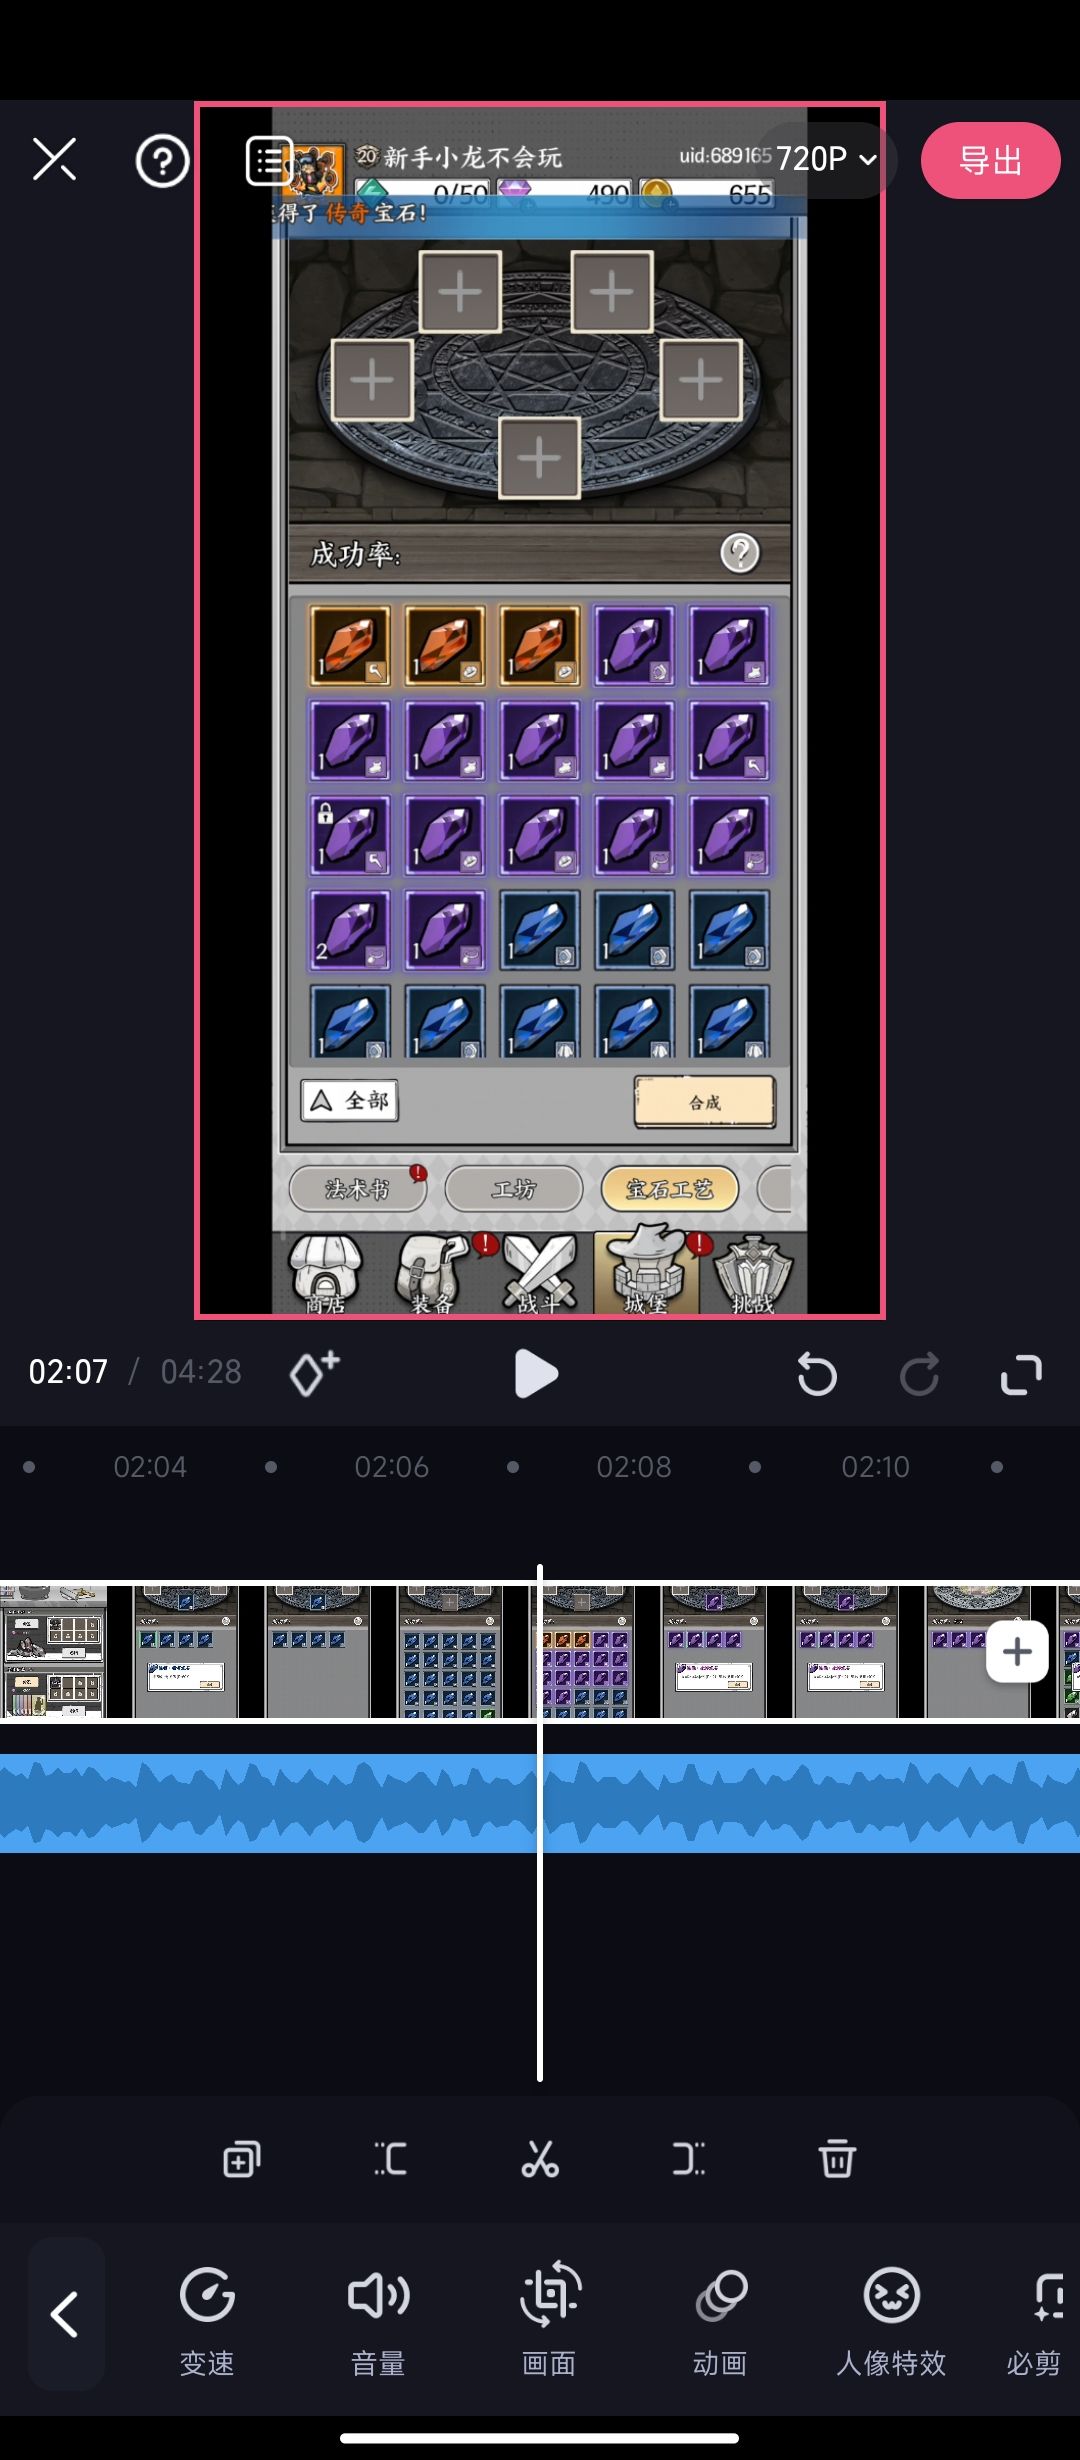Open the draft list icon
Image resolution: width=1080 pixels, height=2460 pixels.
tap(270, 161)
